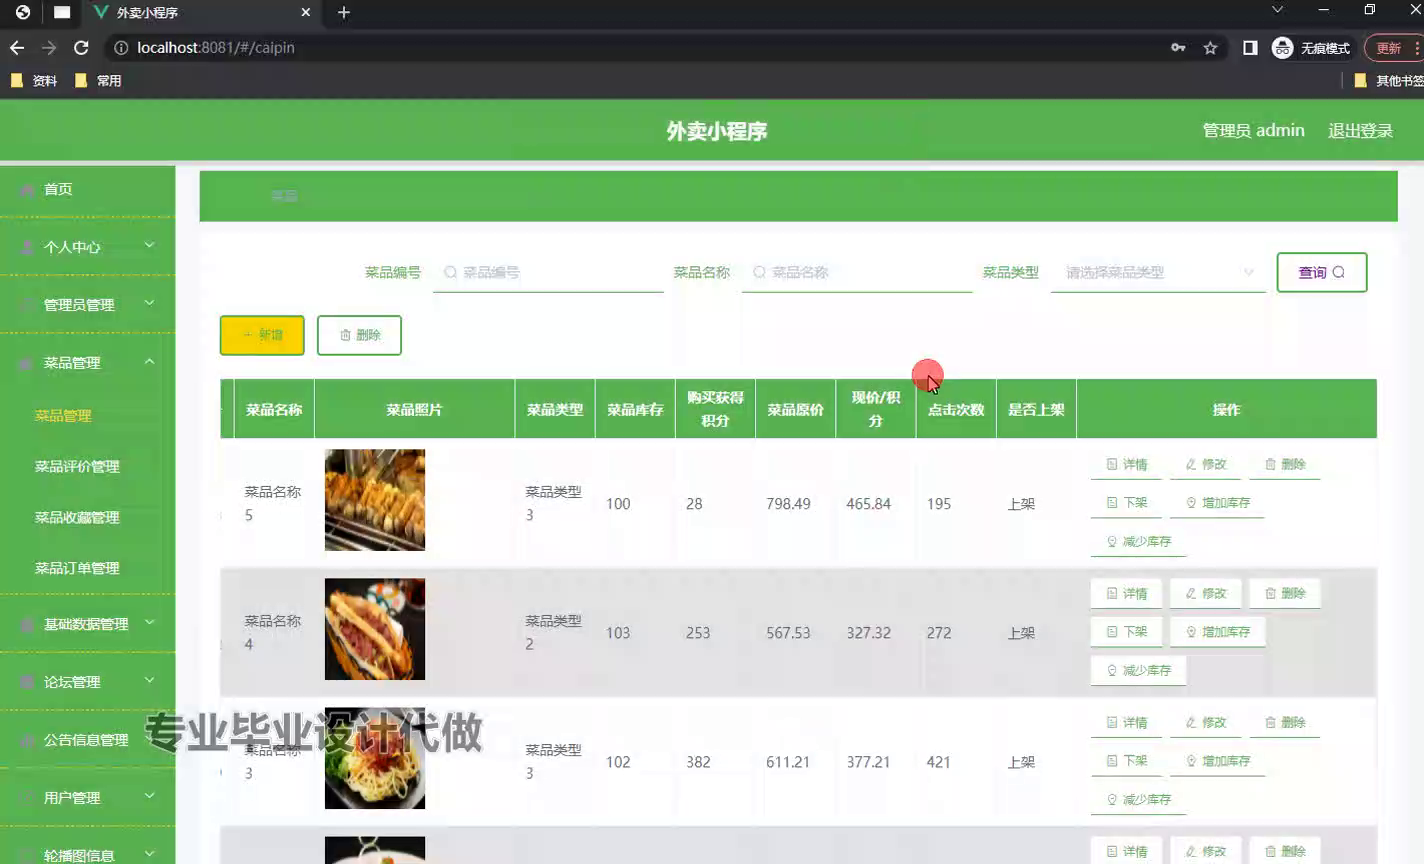
Task: Click 下架 for 菜品名称5
Action: click(1126, 503)
